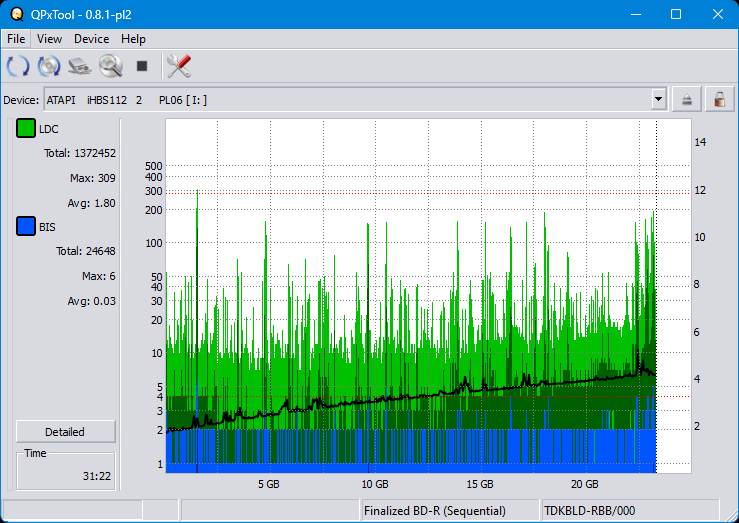This screenshot has width=739, height=523.
Task: Click the 5 GB axis label
Action: click(x=269, y=484)
